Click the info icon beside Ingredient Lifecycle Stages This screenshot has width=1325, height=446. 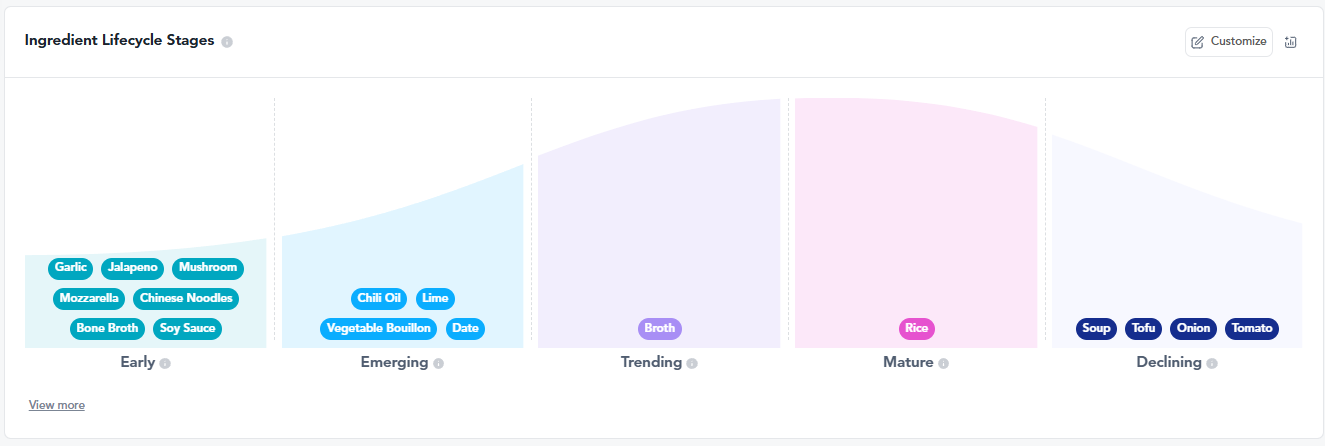coord(227,42)
